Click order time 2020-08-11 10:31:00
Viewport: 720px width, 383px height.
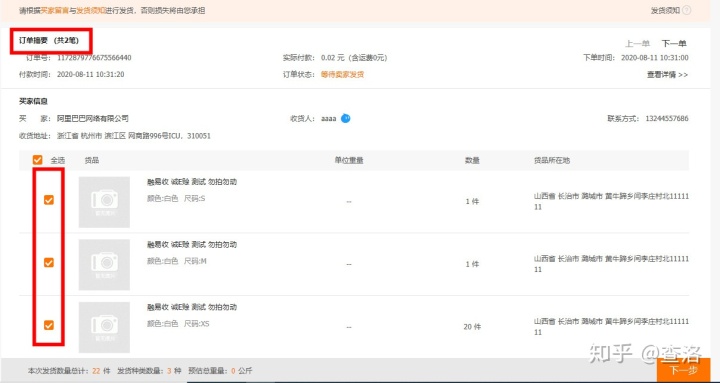click(x=654, y=58)
